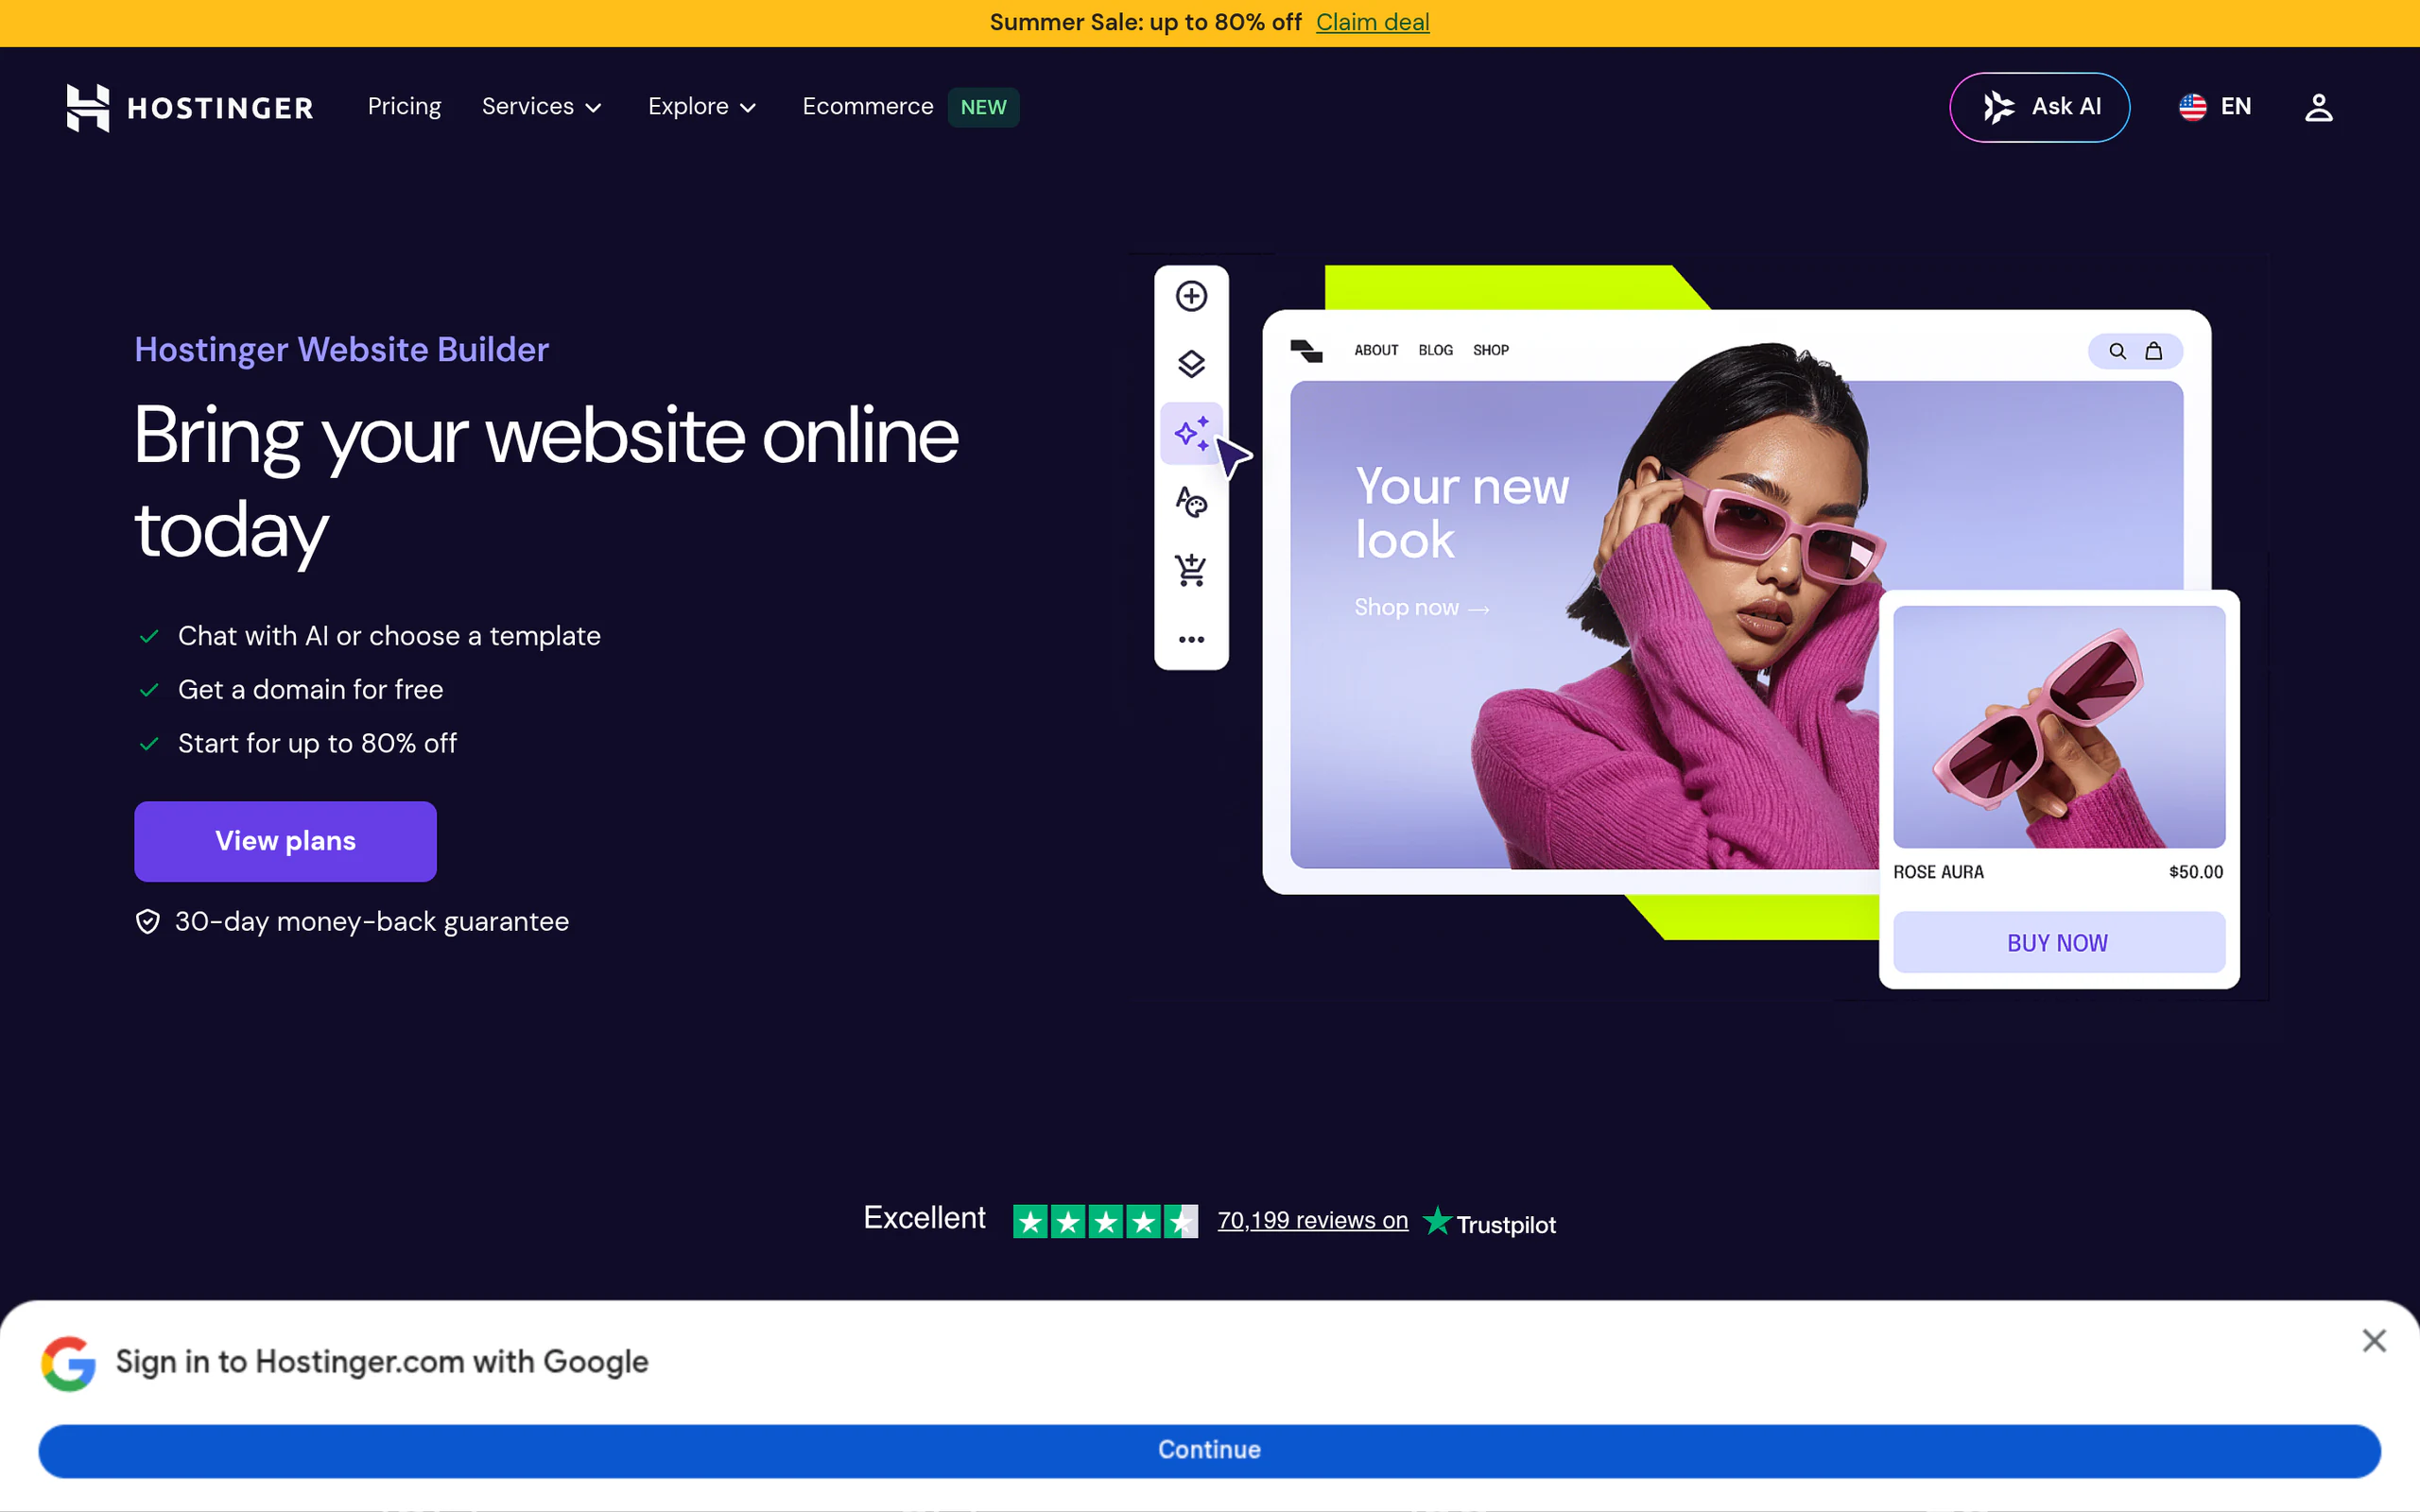Click the US flag language icon
The image size is (2420, 1512).
[2192, 107]
